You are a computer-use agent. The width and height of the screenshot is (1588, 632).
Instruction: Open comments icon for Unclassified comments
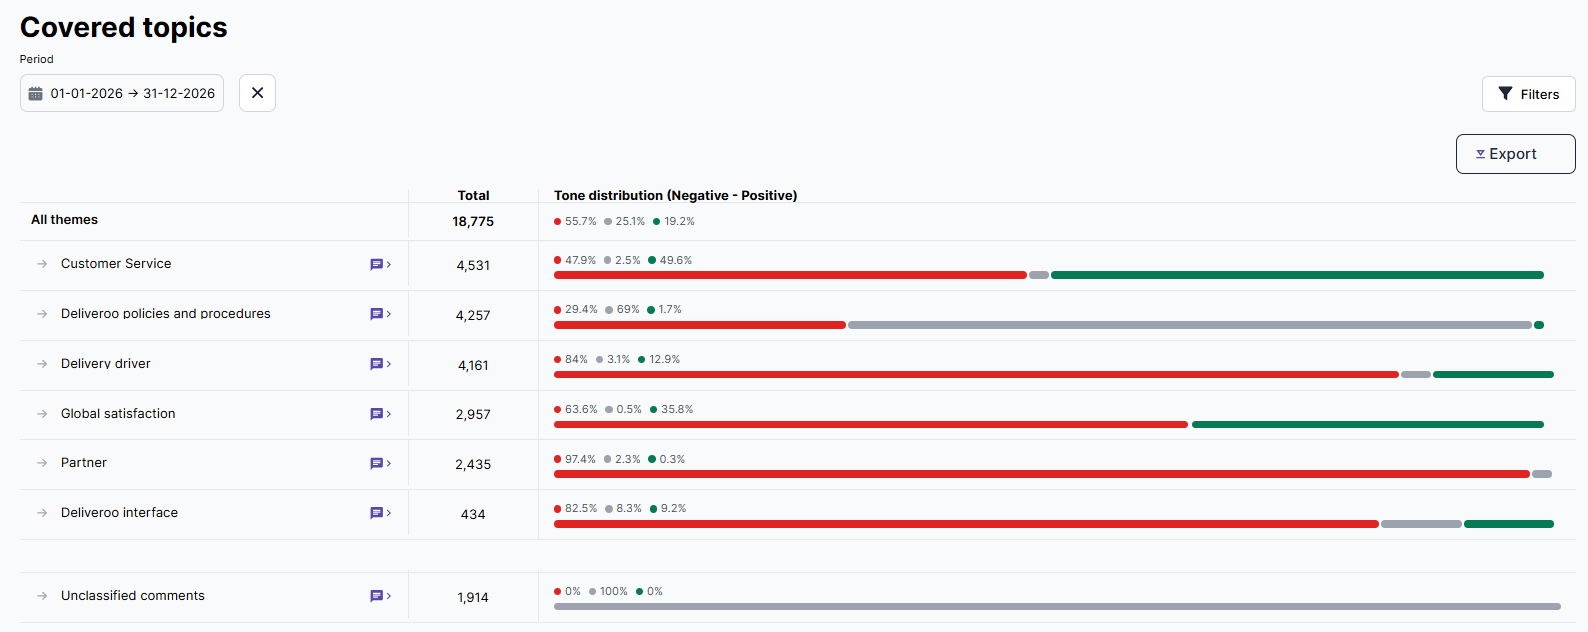379,596
